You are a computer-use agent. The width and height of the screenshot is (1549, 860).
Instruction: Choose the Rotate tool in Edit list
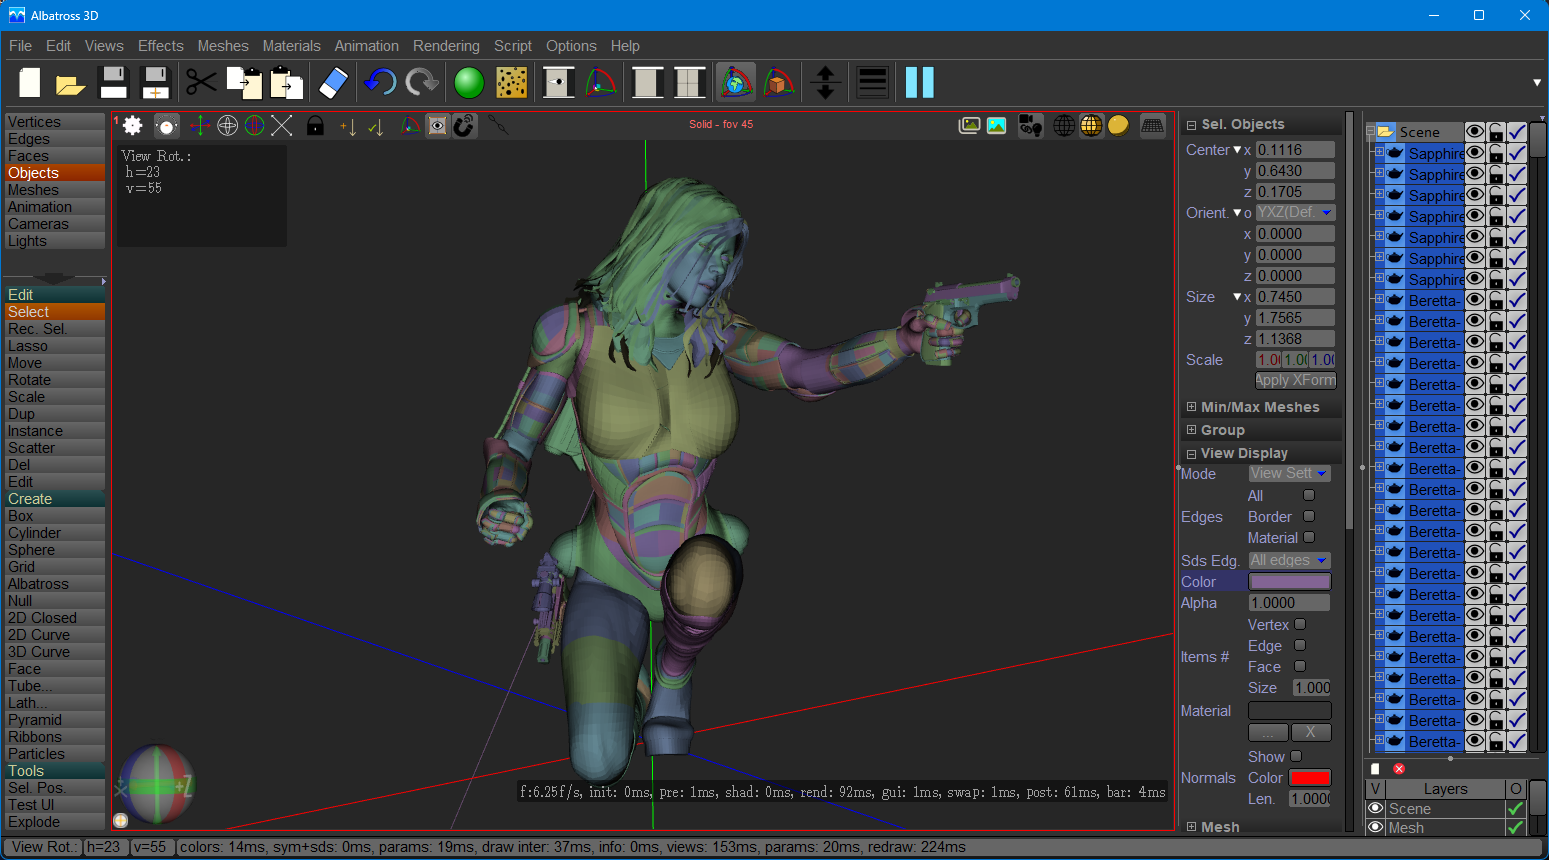tap(55, 380)
